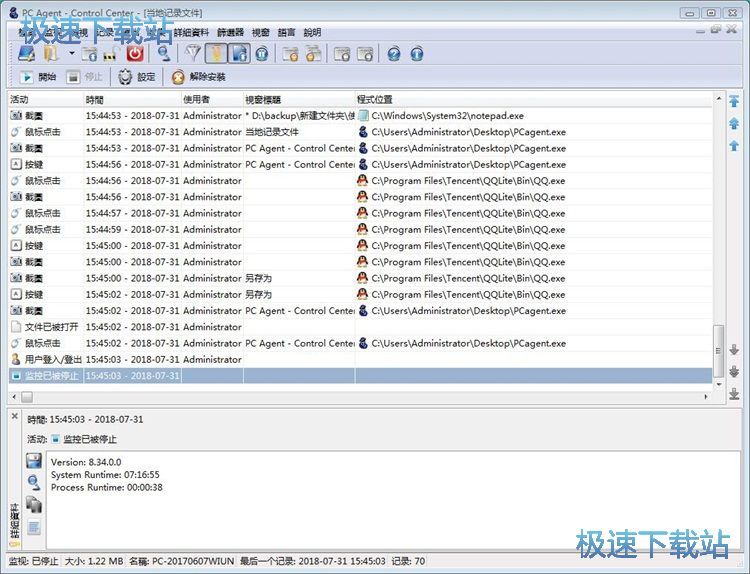Start monitoring with the 開始 button
The height and width of the screenshot is (574, 750).
pos(37,77)
